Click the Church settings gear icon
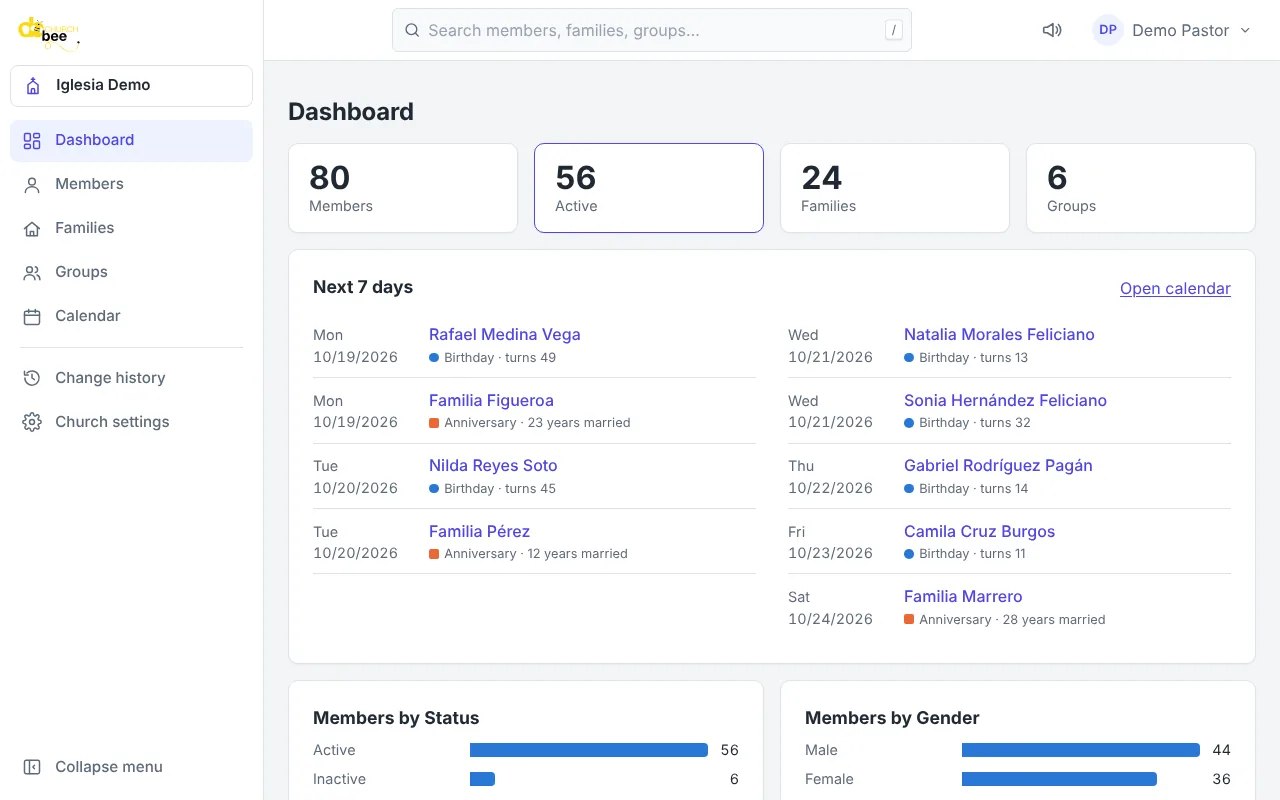 click(32, 422)
